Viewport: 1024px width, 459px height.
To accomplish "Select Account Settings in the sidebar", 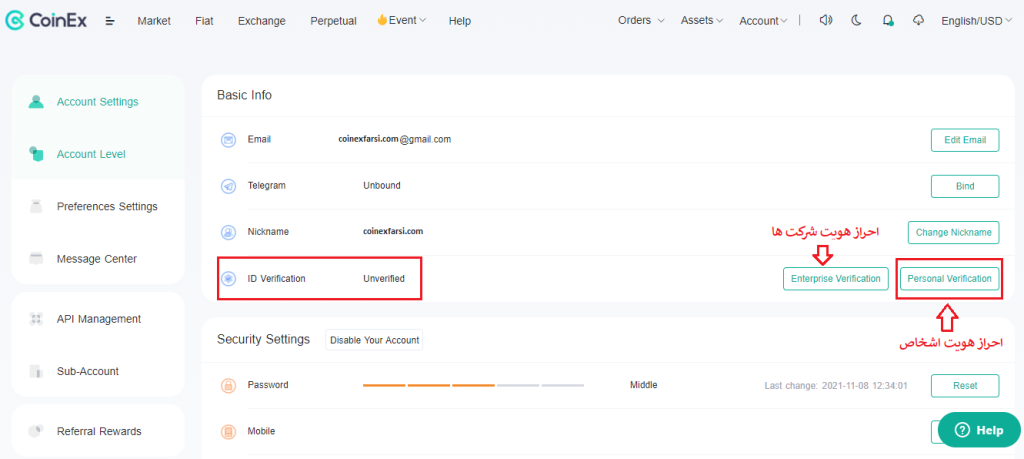I will tap(98, 102).
